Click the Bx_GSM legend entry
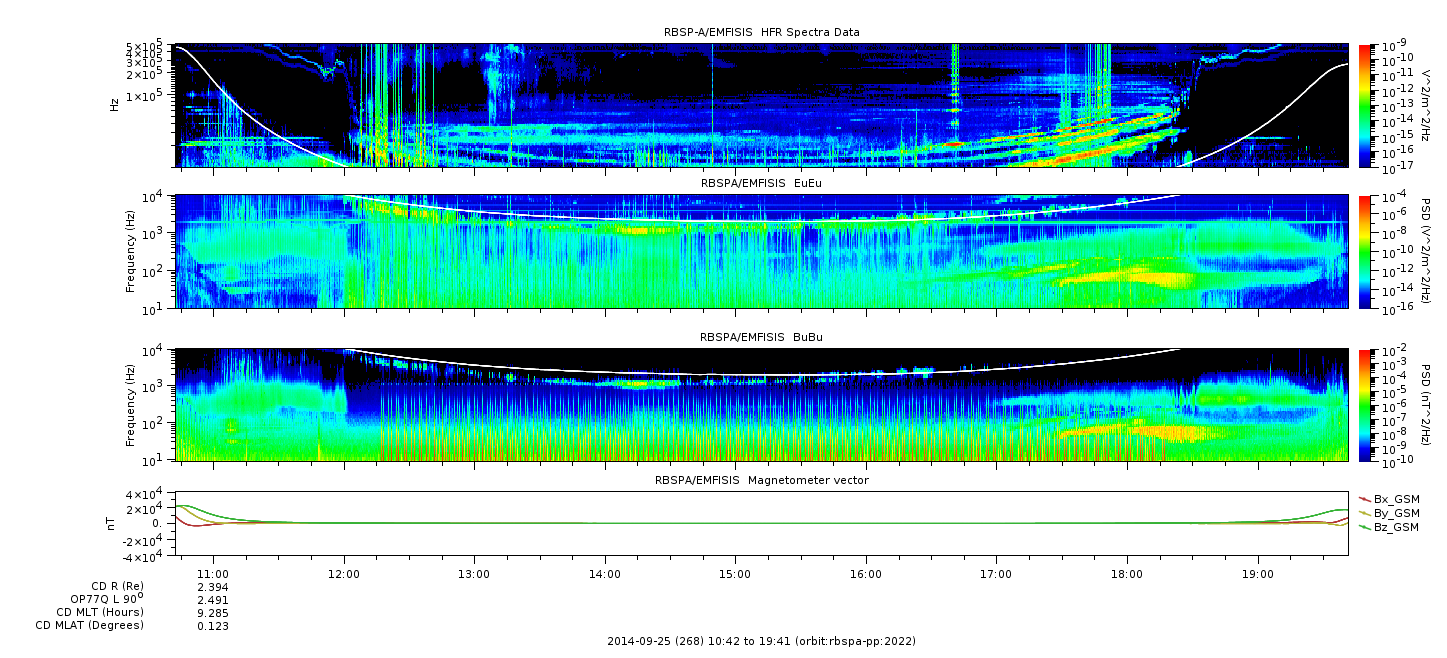The image size is (1447, 658). [x=1395, y=499]
